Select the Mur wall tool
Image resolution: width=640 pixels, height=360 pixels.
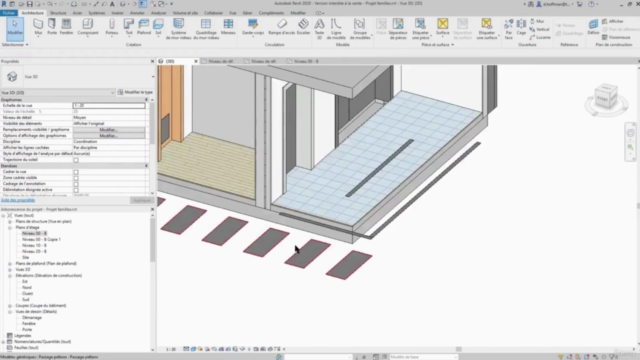point(38,27)
